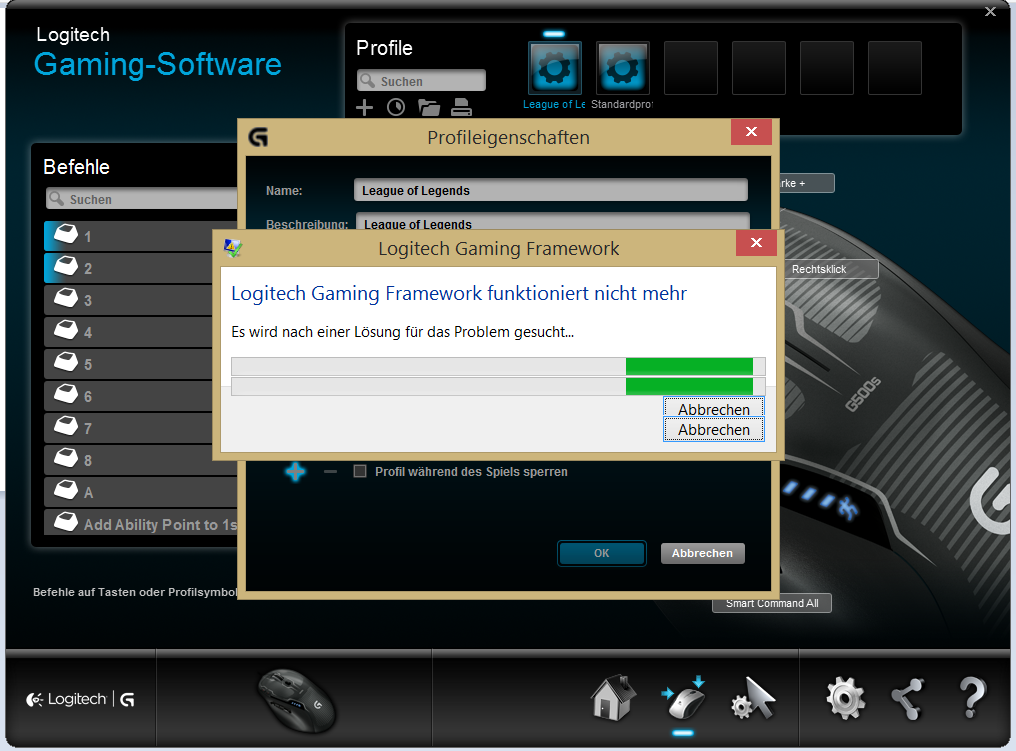1016x751 pixels.
Task: Select the G500s mouse device icon
Action: (x=296, y=700)
